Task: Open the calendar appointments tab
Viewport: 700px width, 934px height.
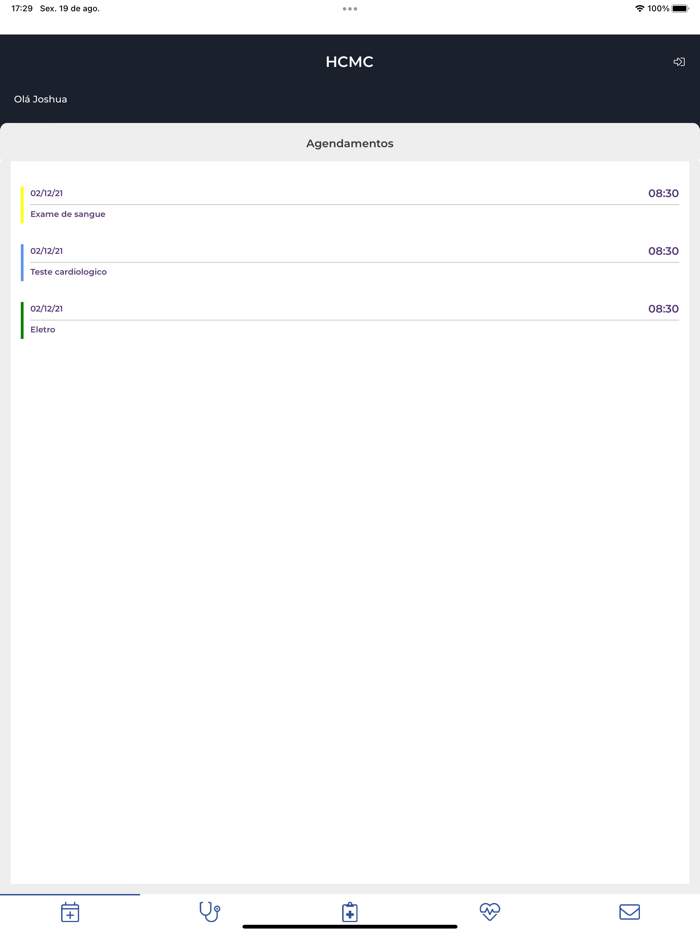Action: click(x=70, y=911)
